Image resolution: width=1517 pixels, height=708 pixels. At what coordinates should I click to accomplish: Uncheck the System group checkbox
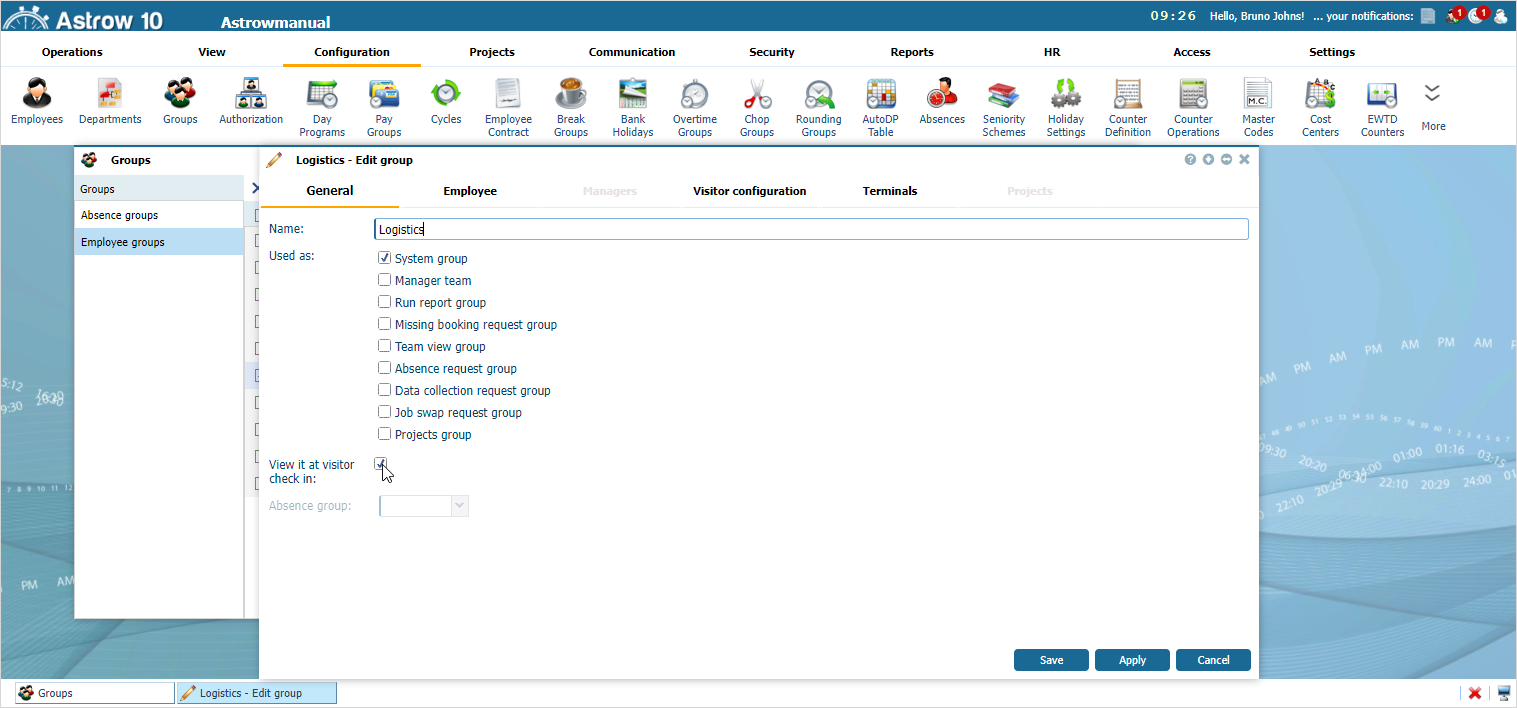point(385,258)
